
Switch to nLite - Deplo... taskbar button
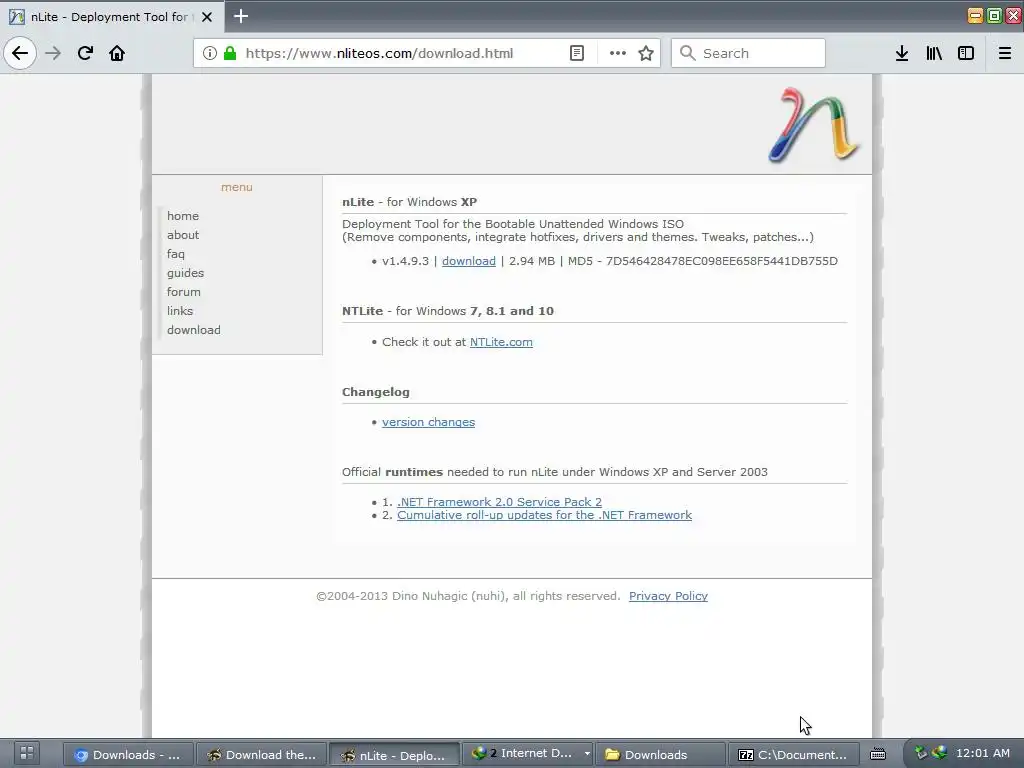tap(394, 755)
